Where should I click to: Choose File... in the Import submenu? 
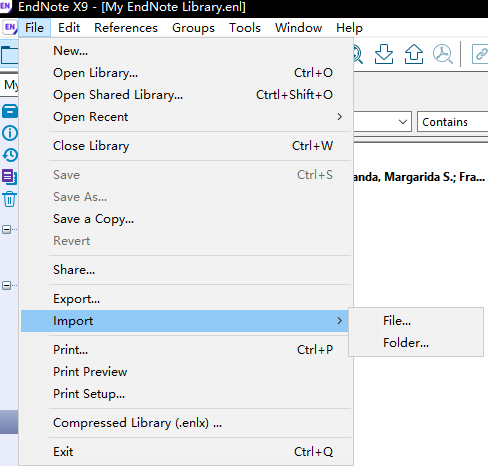[x=416, y=321]
